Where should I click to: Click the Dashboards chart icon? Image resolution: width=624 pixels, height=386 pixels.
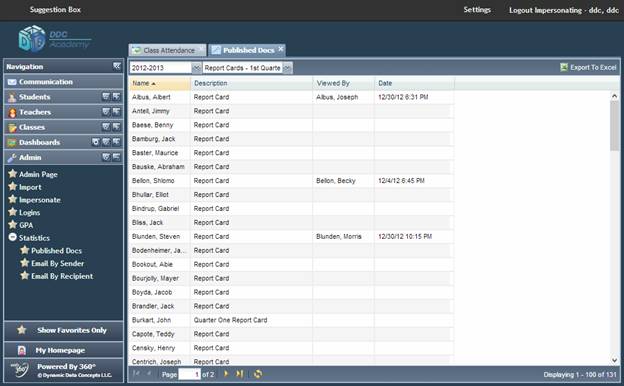point(12,142)
